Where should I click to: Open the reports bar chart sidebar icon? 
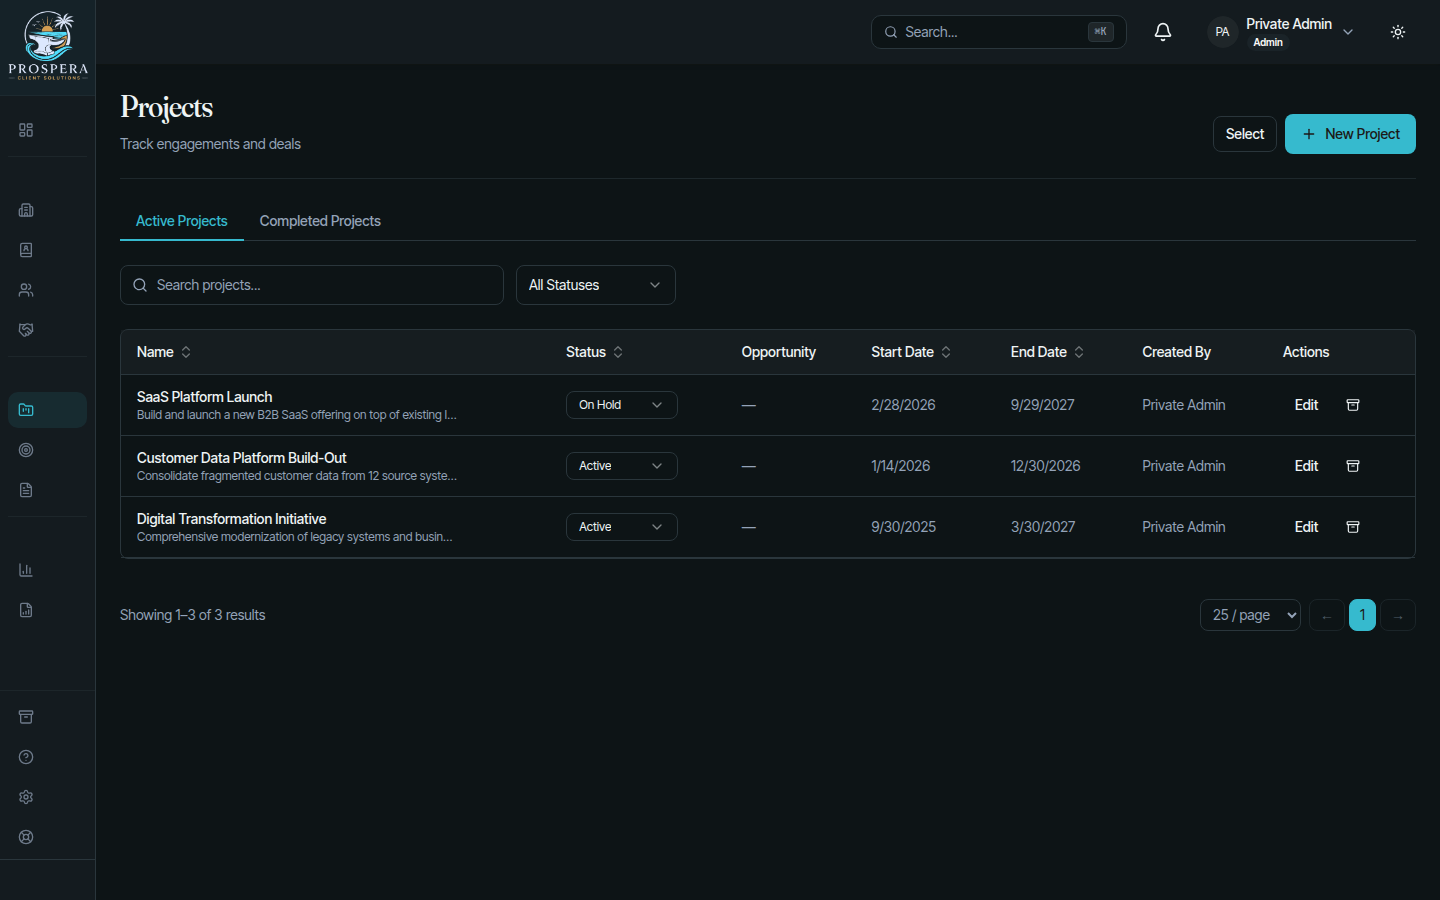[26, 570]
